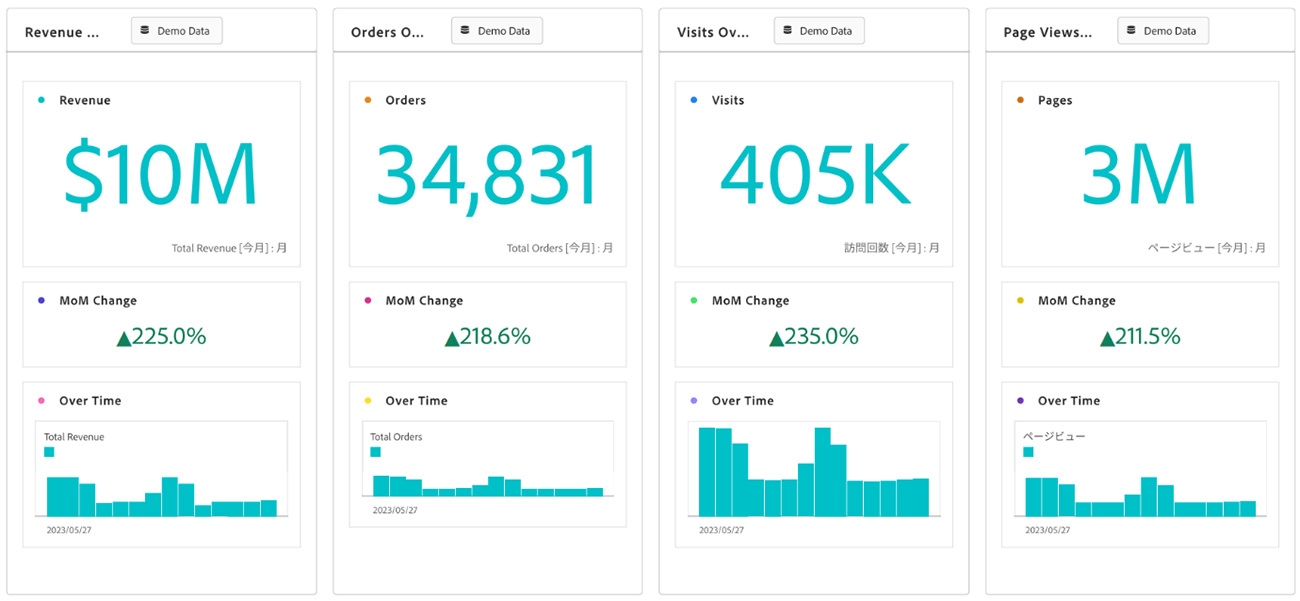Click the green dot beside MoM Change in the Visits panel
1300x601 pixels.
point(694,300)
